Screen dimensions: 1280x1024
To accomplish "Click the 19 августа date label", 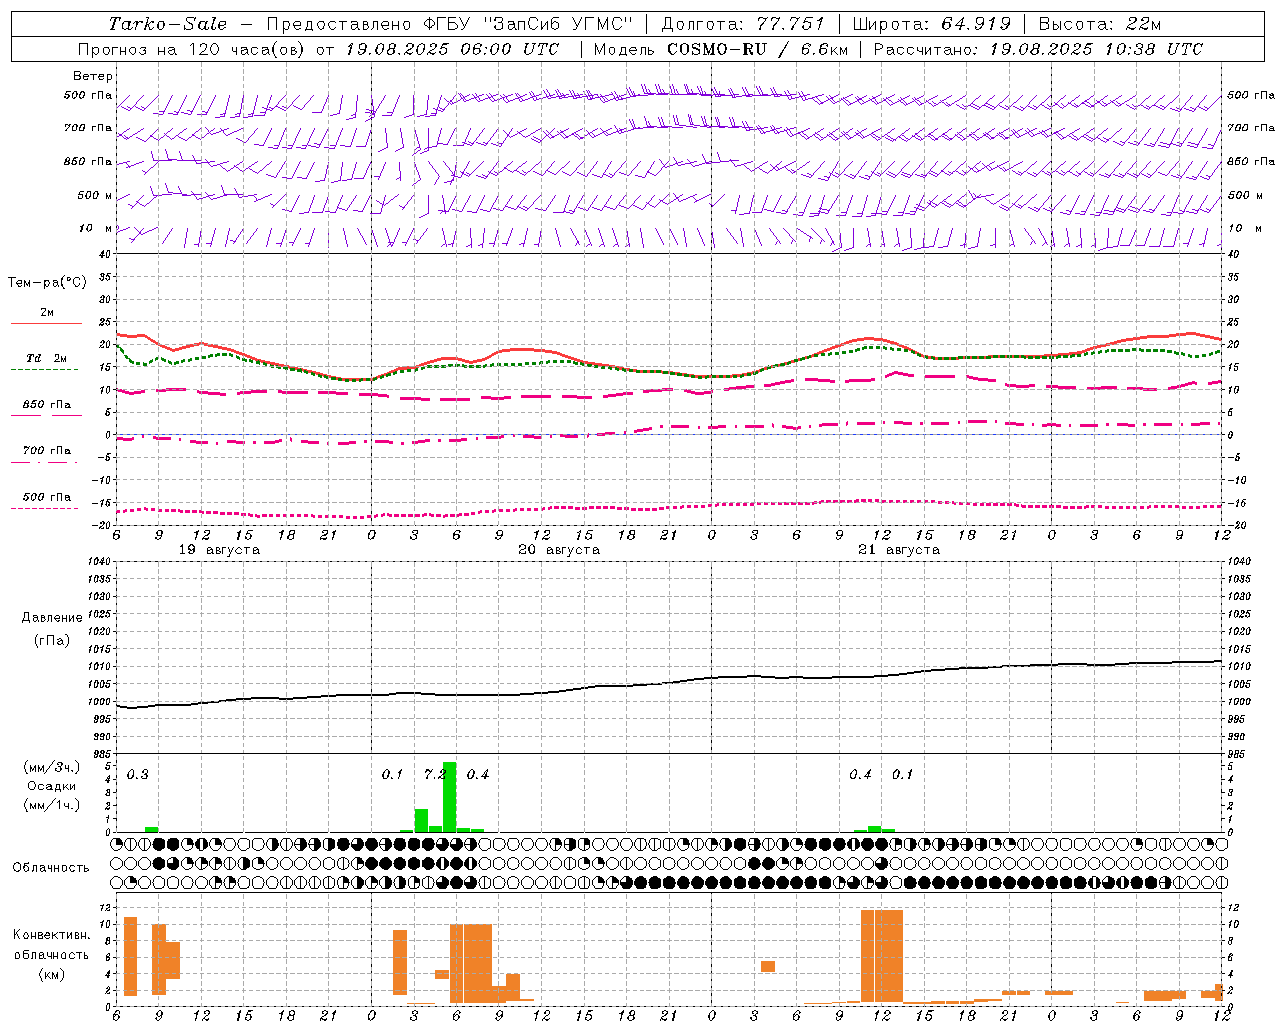I will (219, 550).
